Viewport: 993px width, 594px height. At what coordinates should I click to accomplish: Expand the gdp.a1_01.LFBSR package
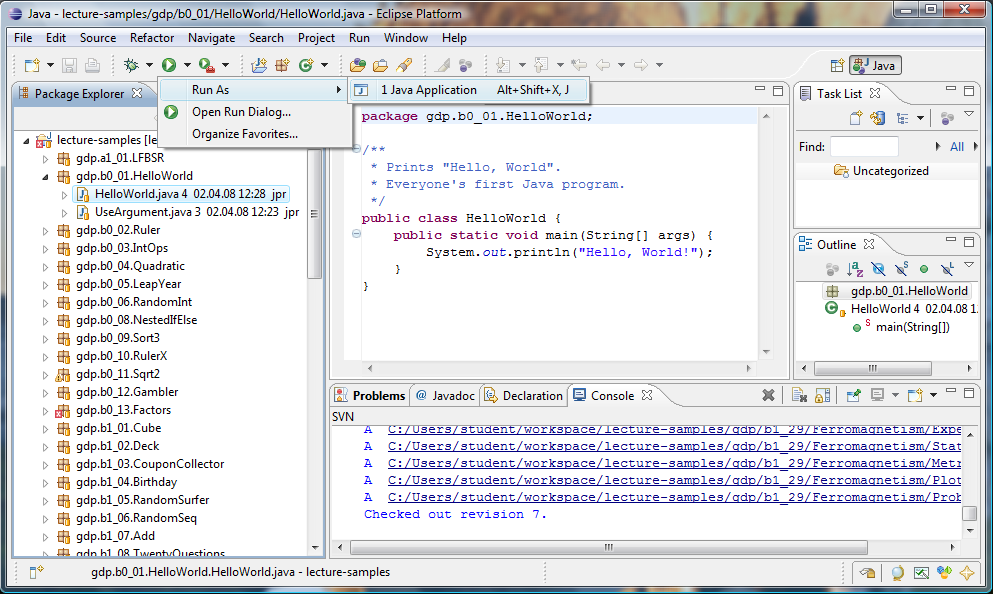click(46, 158)
